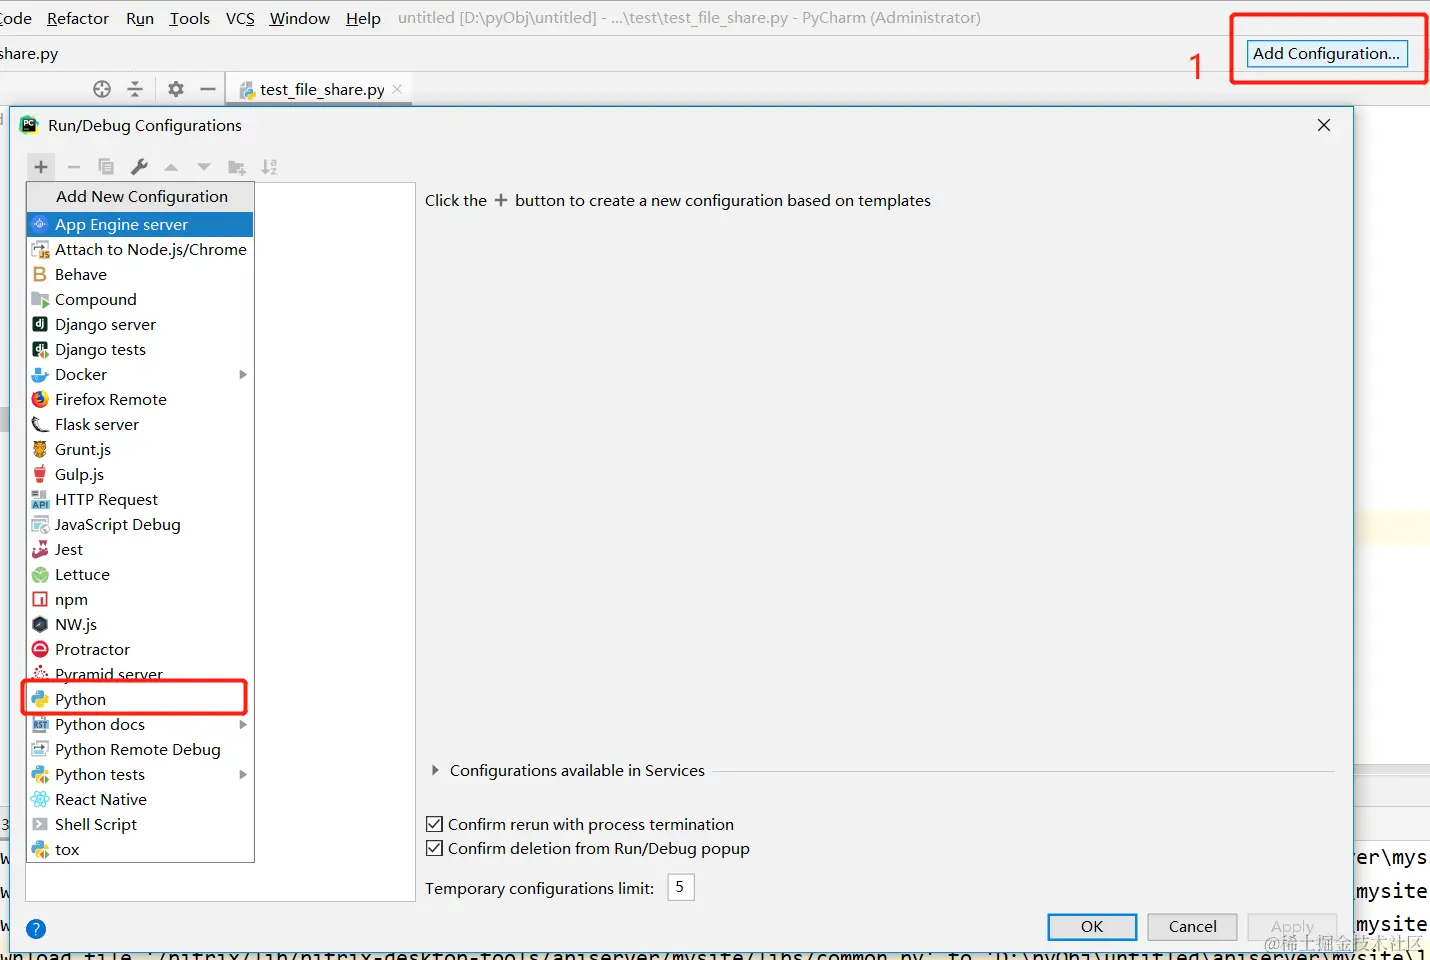The height and width of the screenshot is (960, 1430).
Task: Click the plus Add New Configuration icon
Action: pyautogui.click(x=41, y=167)
